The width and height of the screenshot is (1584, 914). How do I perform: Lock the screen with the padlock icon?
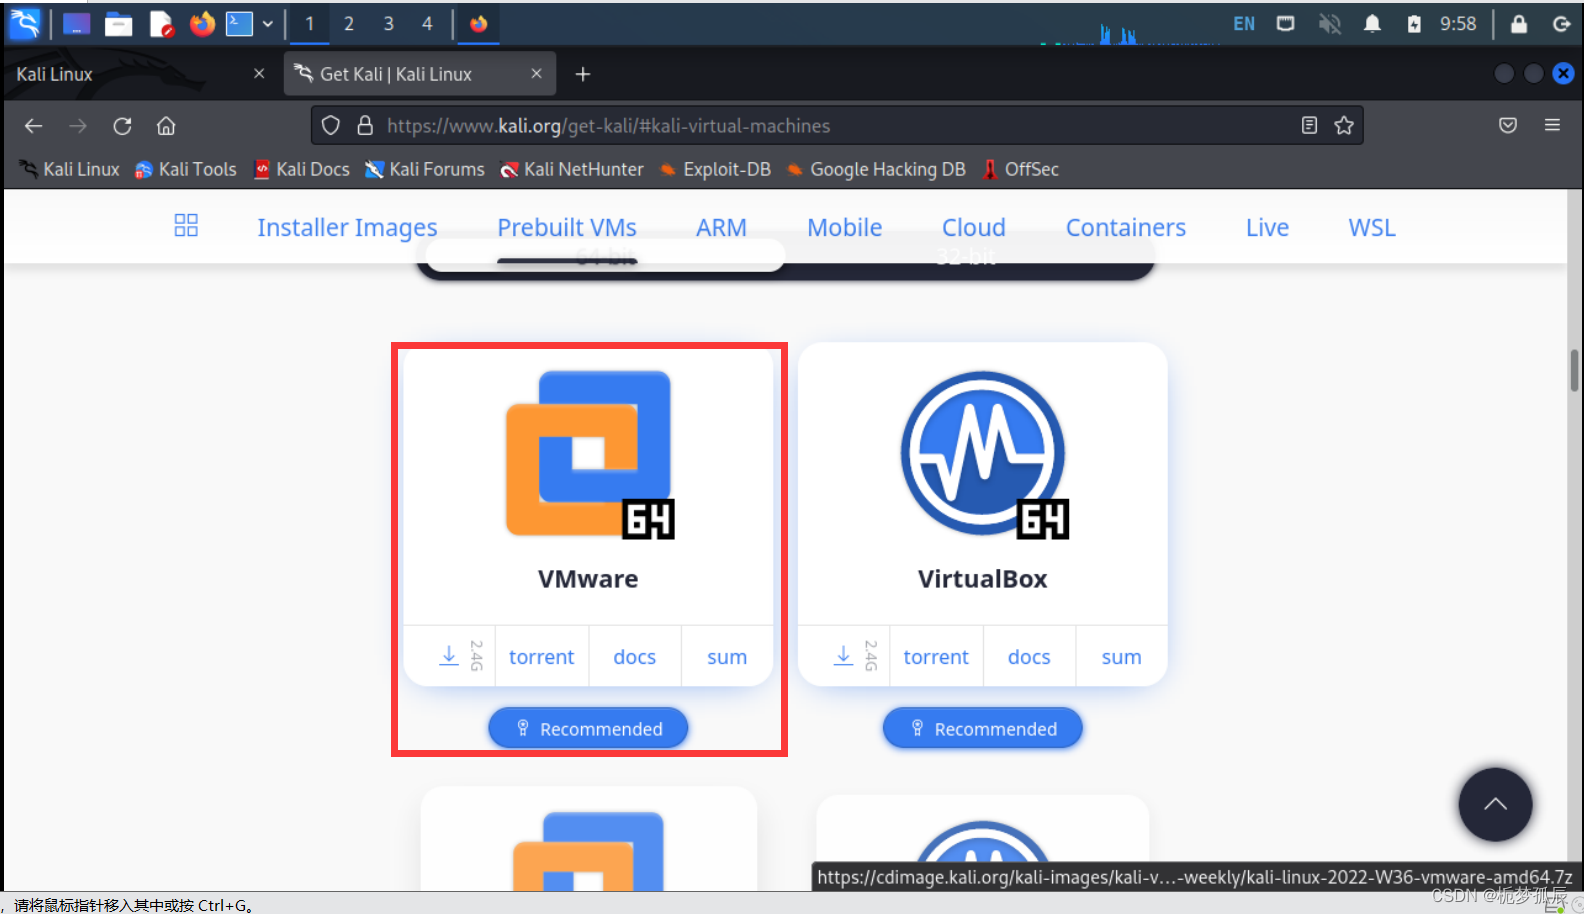[1519, 24]
